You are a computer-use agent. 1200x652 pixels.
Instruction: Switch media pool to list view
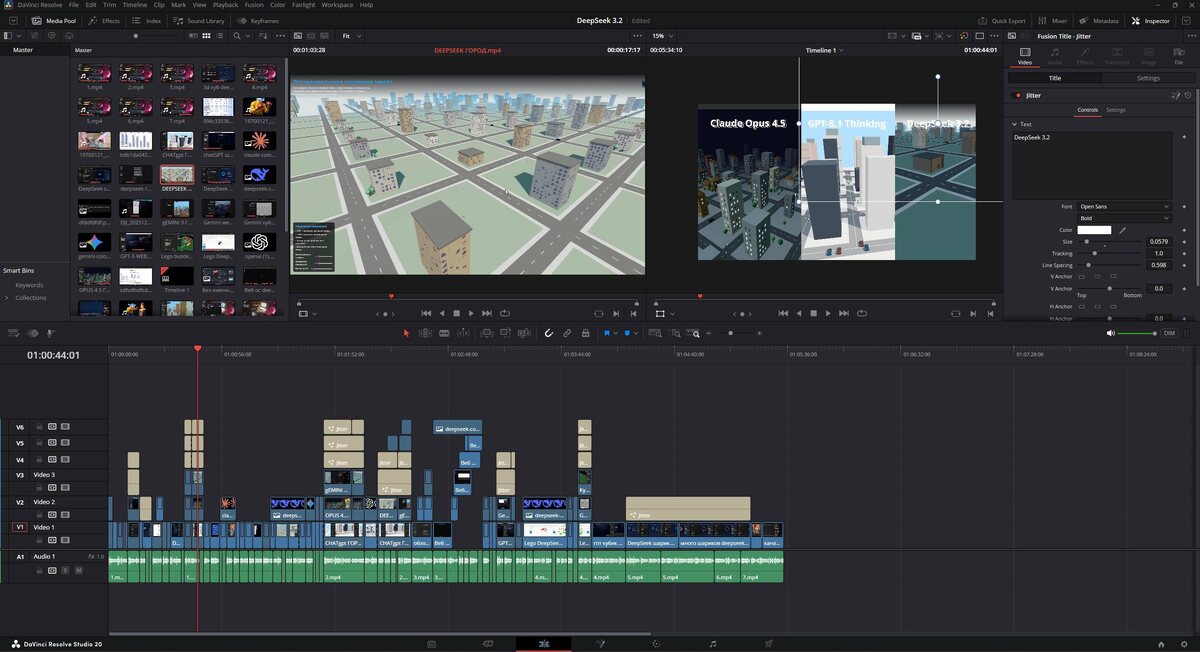pos(220,35)
